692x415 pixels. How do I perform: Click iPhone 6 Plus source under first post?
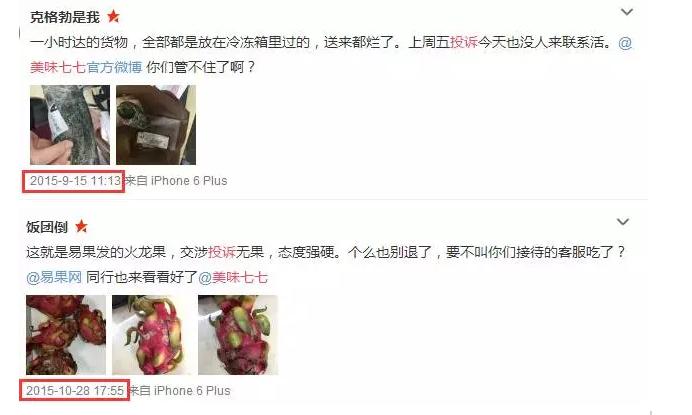(x=189, y=181)
